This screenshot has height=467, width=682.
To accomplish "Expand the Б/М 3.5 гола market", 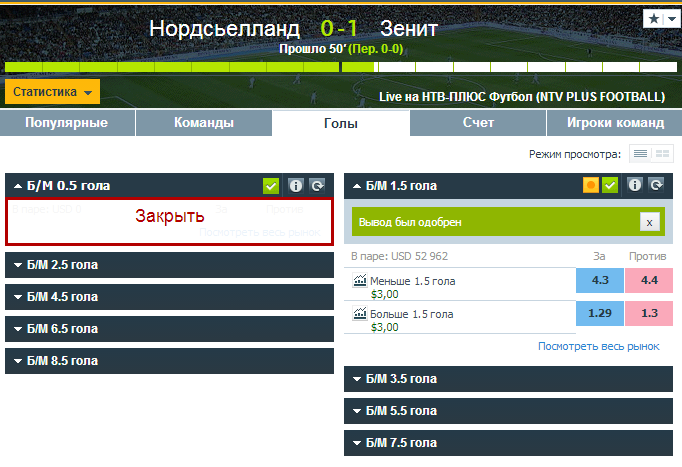I will [508, 379].
